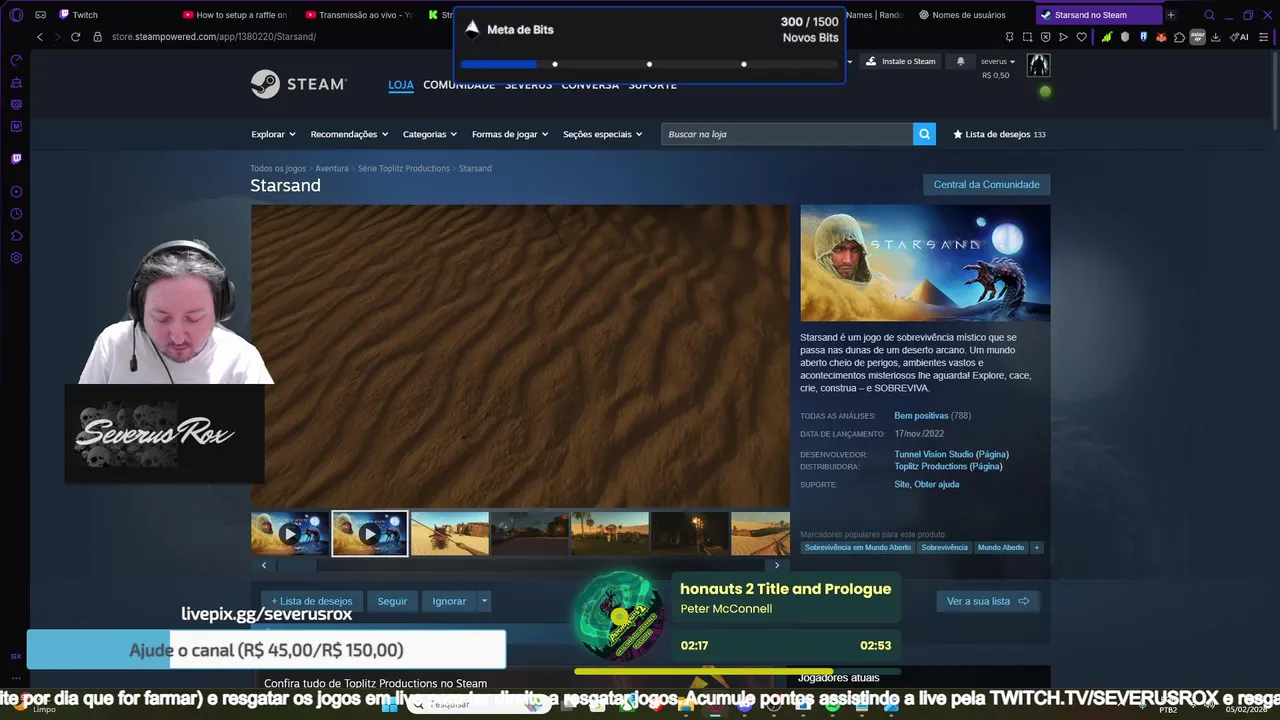Open Steam notifications bell
The width and height of the screenshot is (1280, 720).
960,61
